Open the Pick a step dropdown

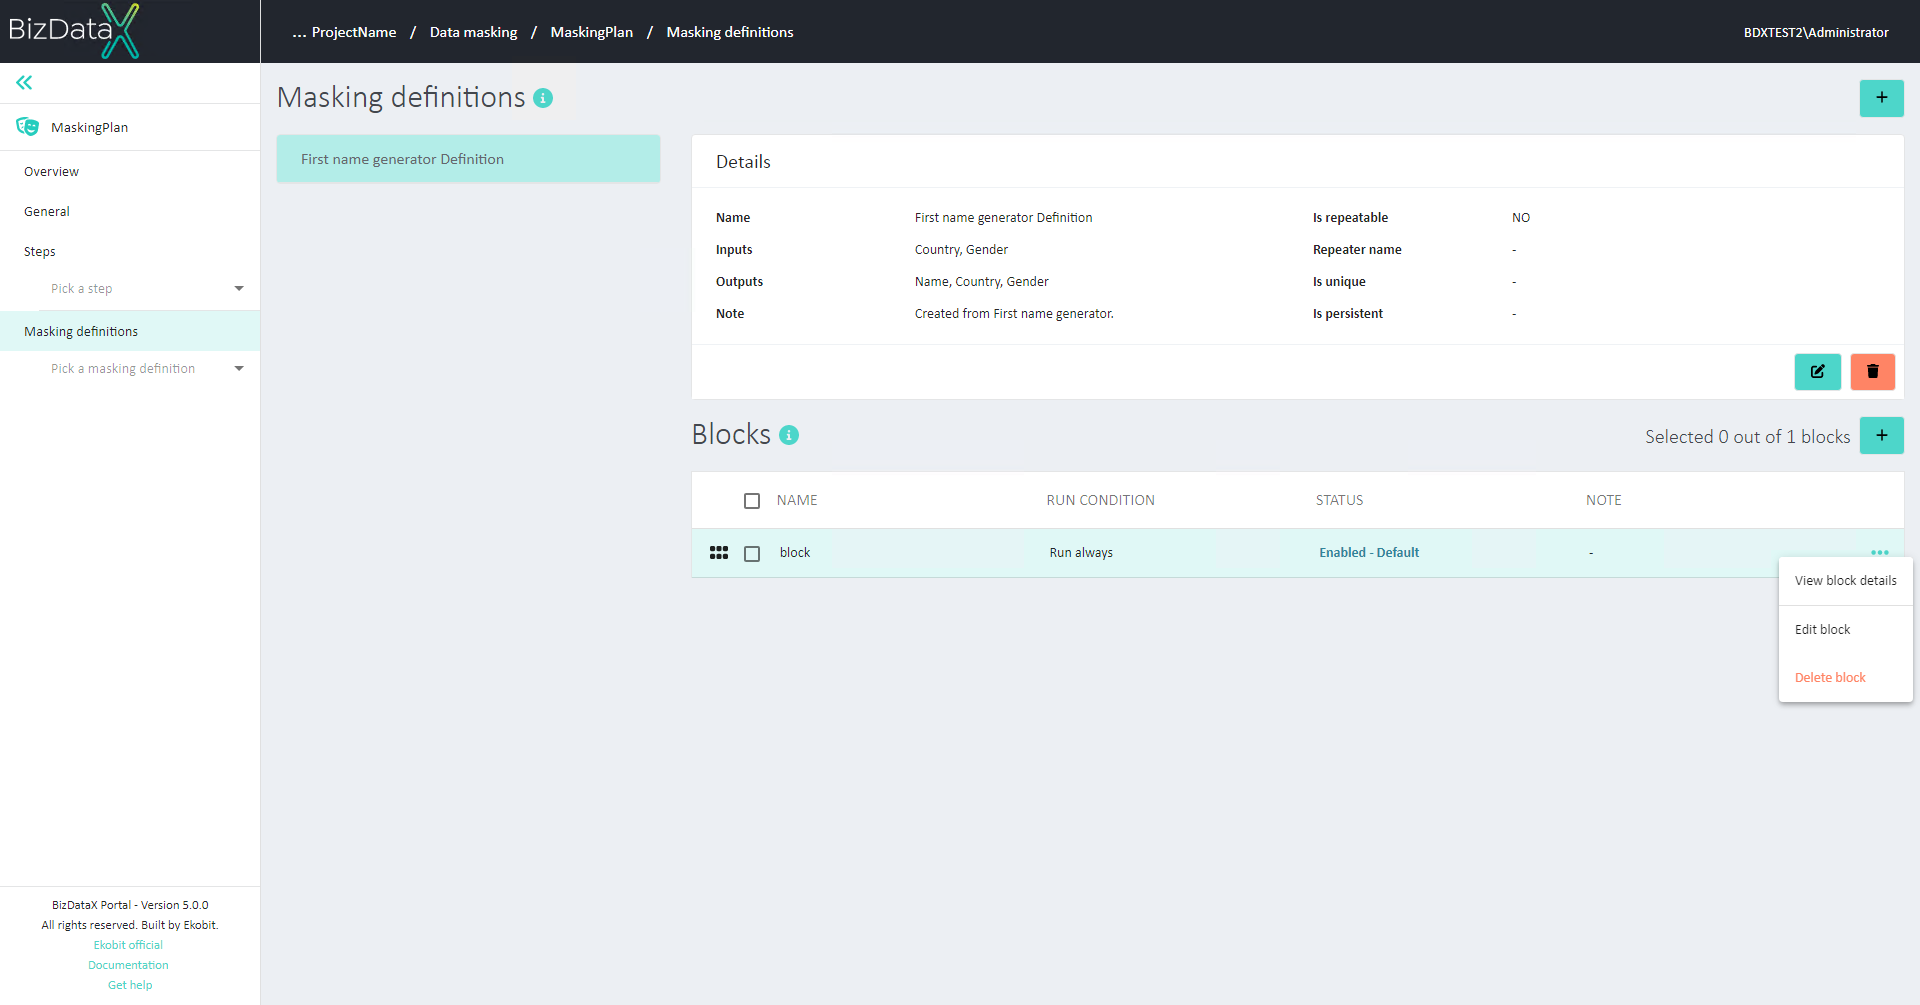147,289
